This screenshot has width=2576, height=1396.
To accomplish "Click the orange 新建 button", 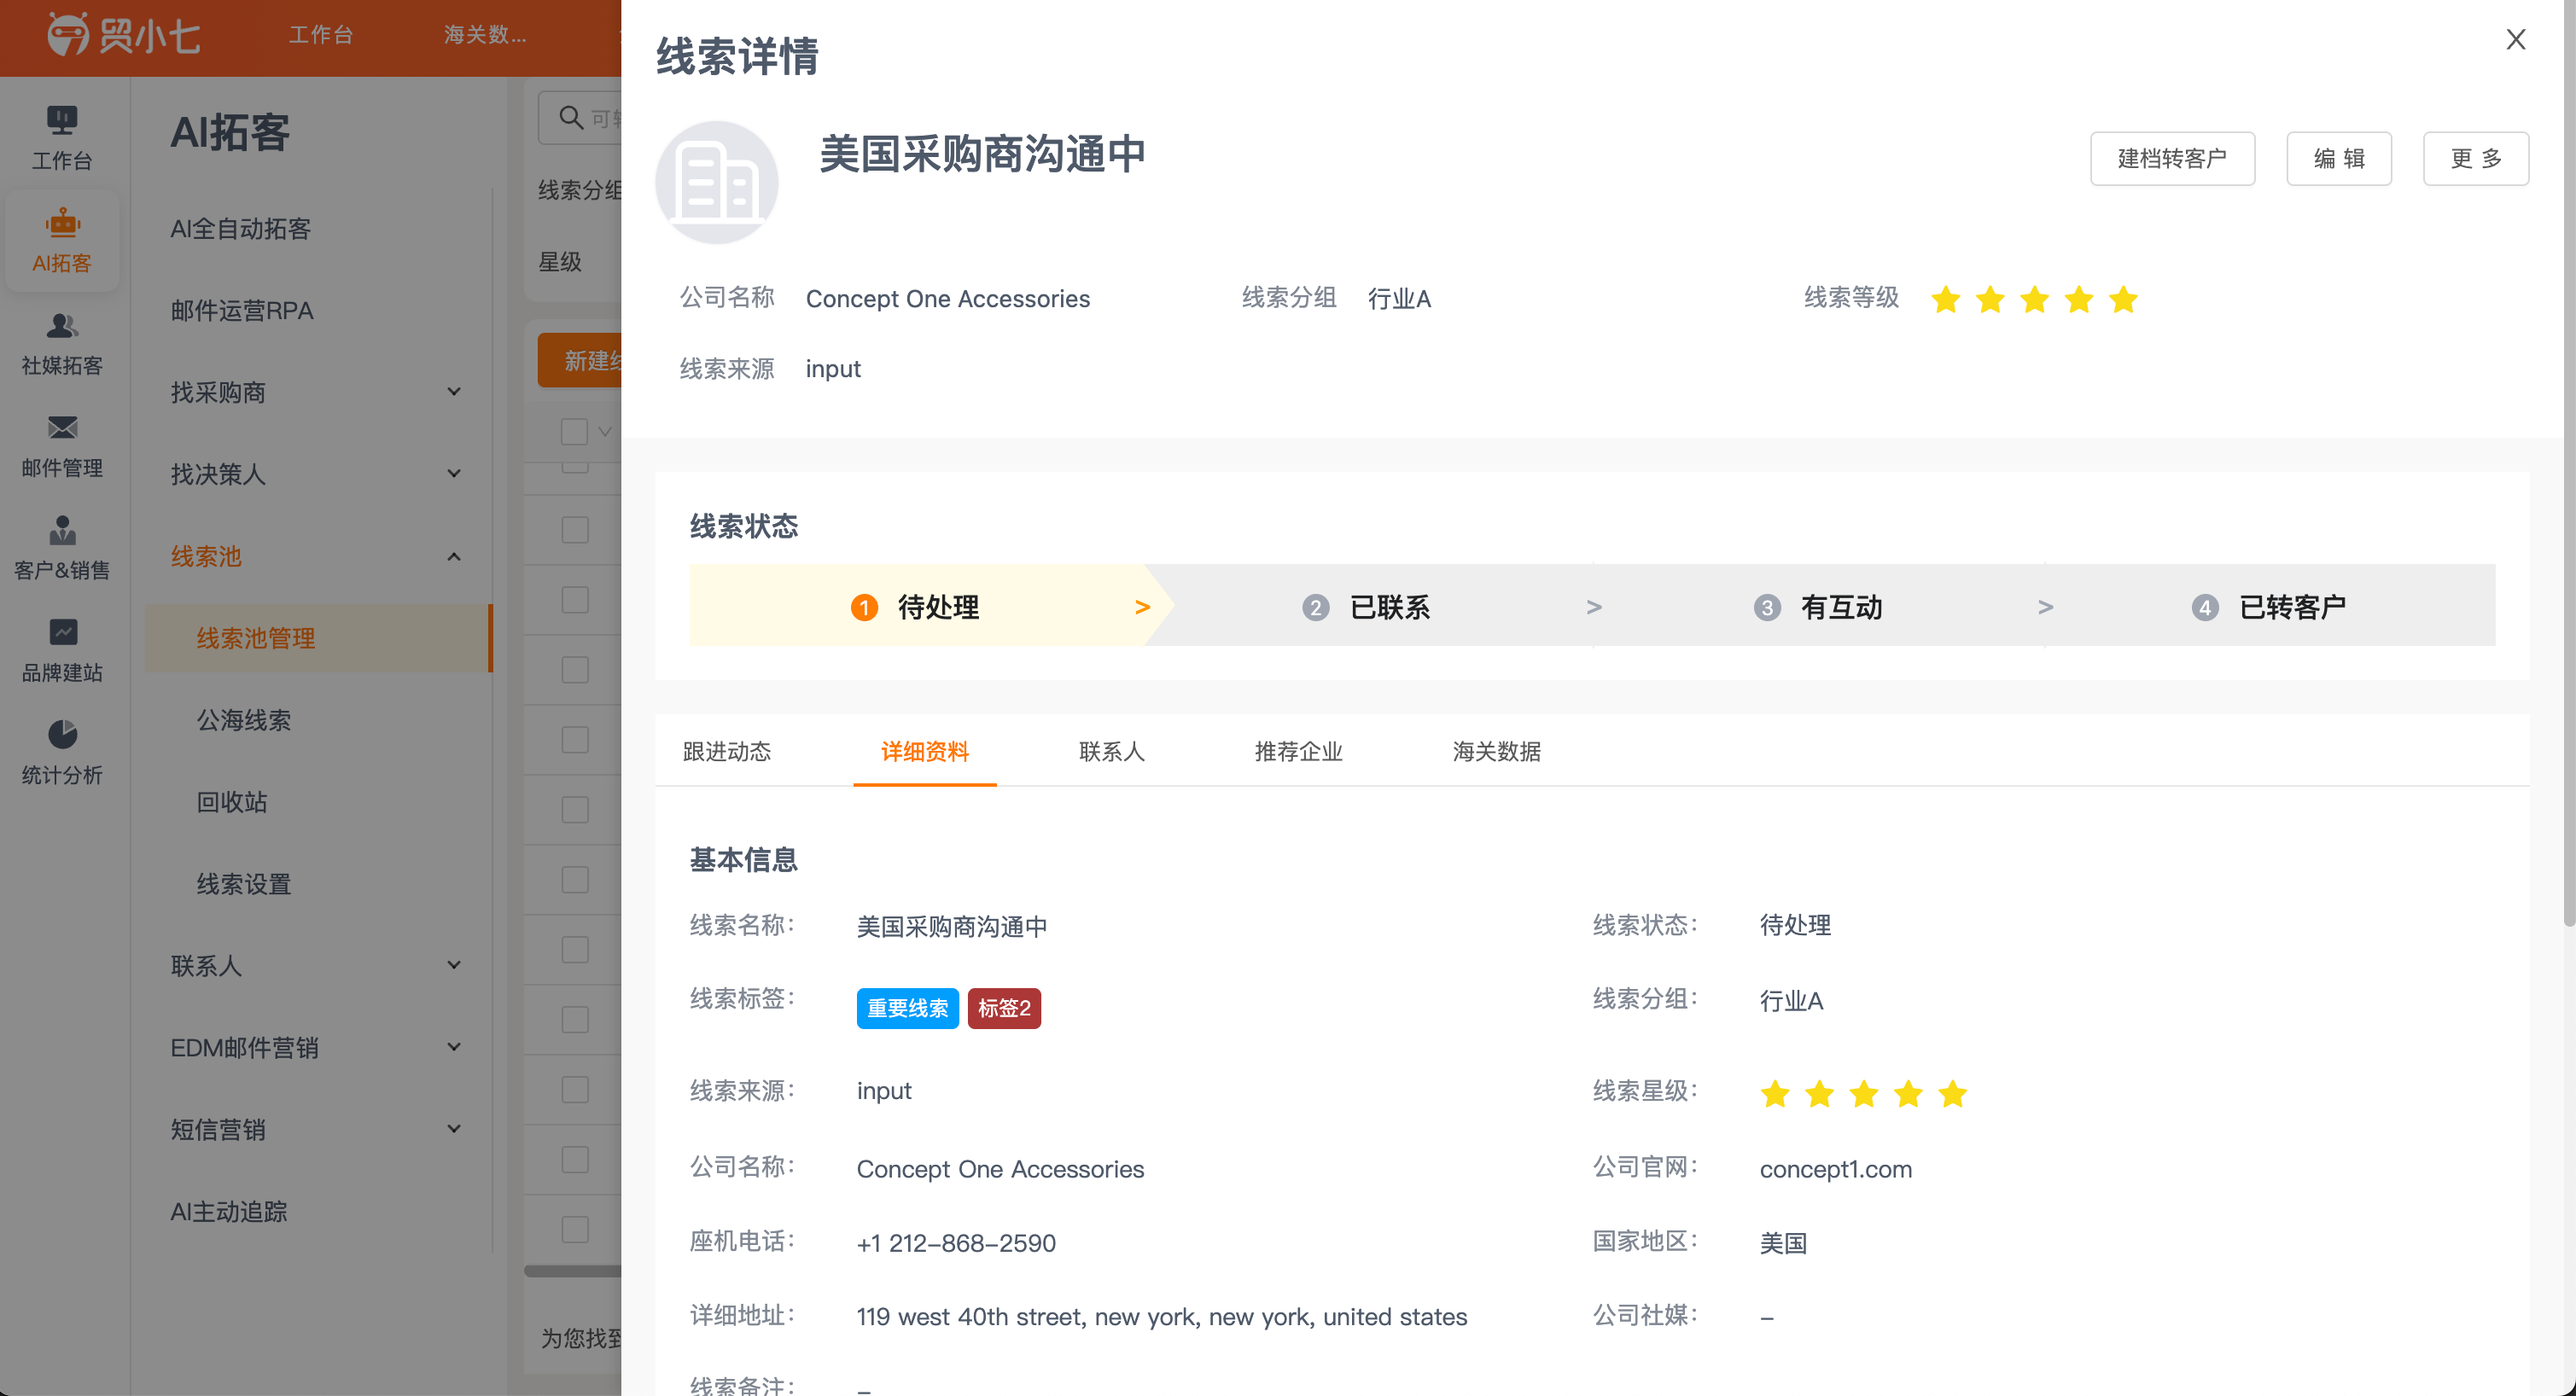I will tap(580, 360).
